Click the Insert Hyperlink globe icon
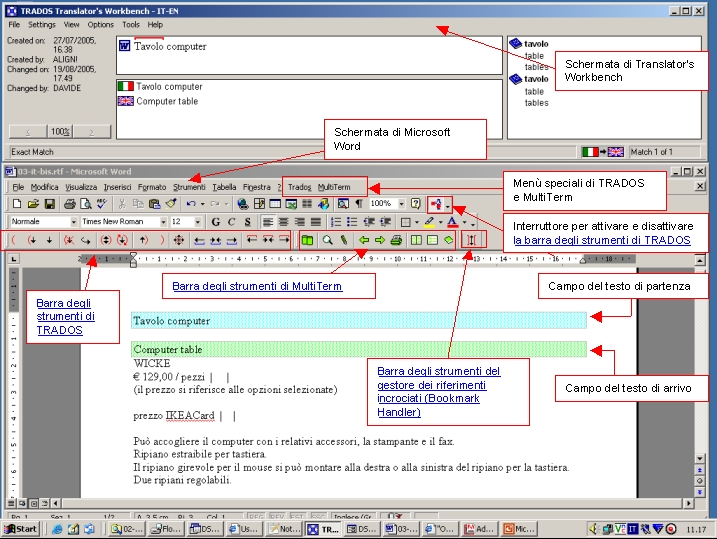Screen dimensions: 717x539 [x=243, y=204]
